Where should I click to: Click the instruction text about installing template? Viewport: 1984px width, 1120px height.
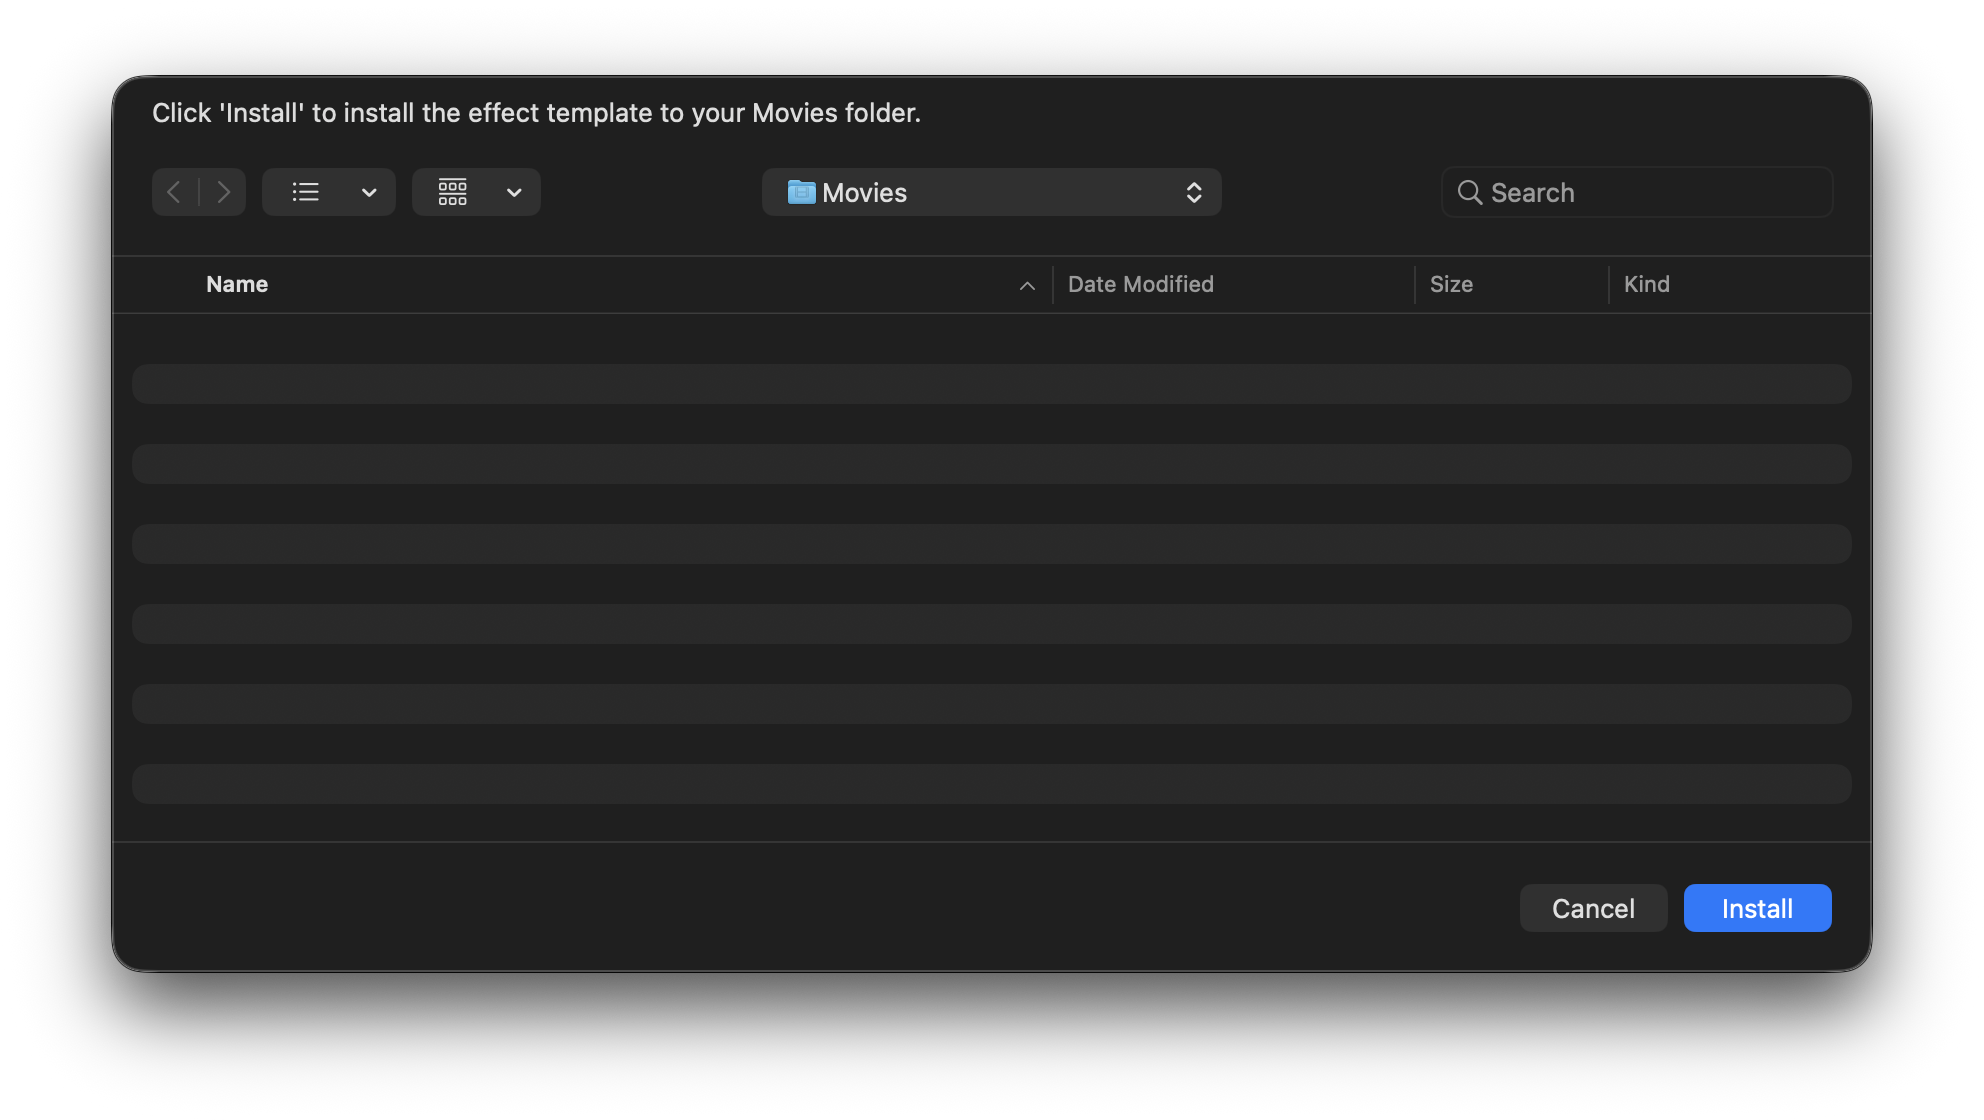(x=536, y=113)
